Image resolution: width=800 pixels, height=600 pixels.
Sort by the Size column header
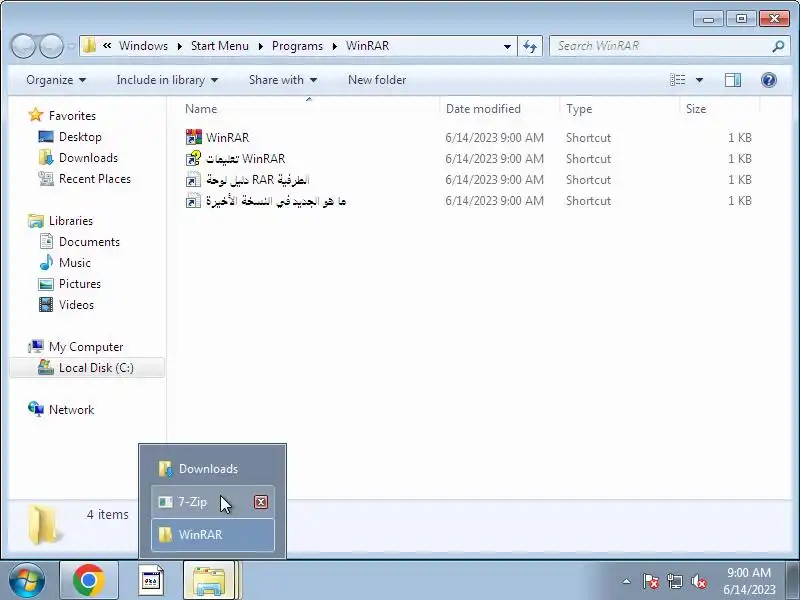[719, 109]
